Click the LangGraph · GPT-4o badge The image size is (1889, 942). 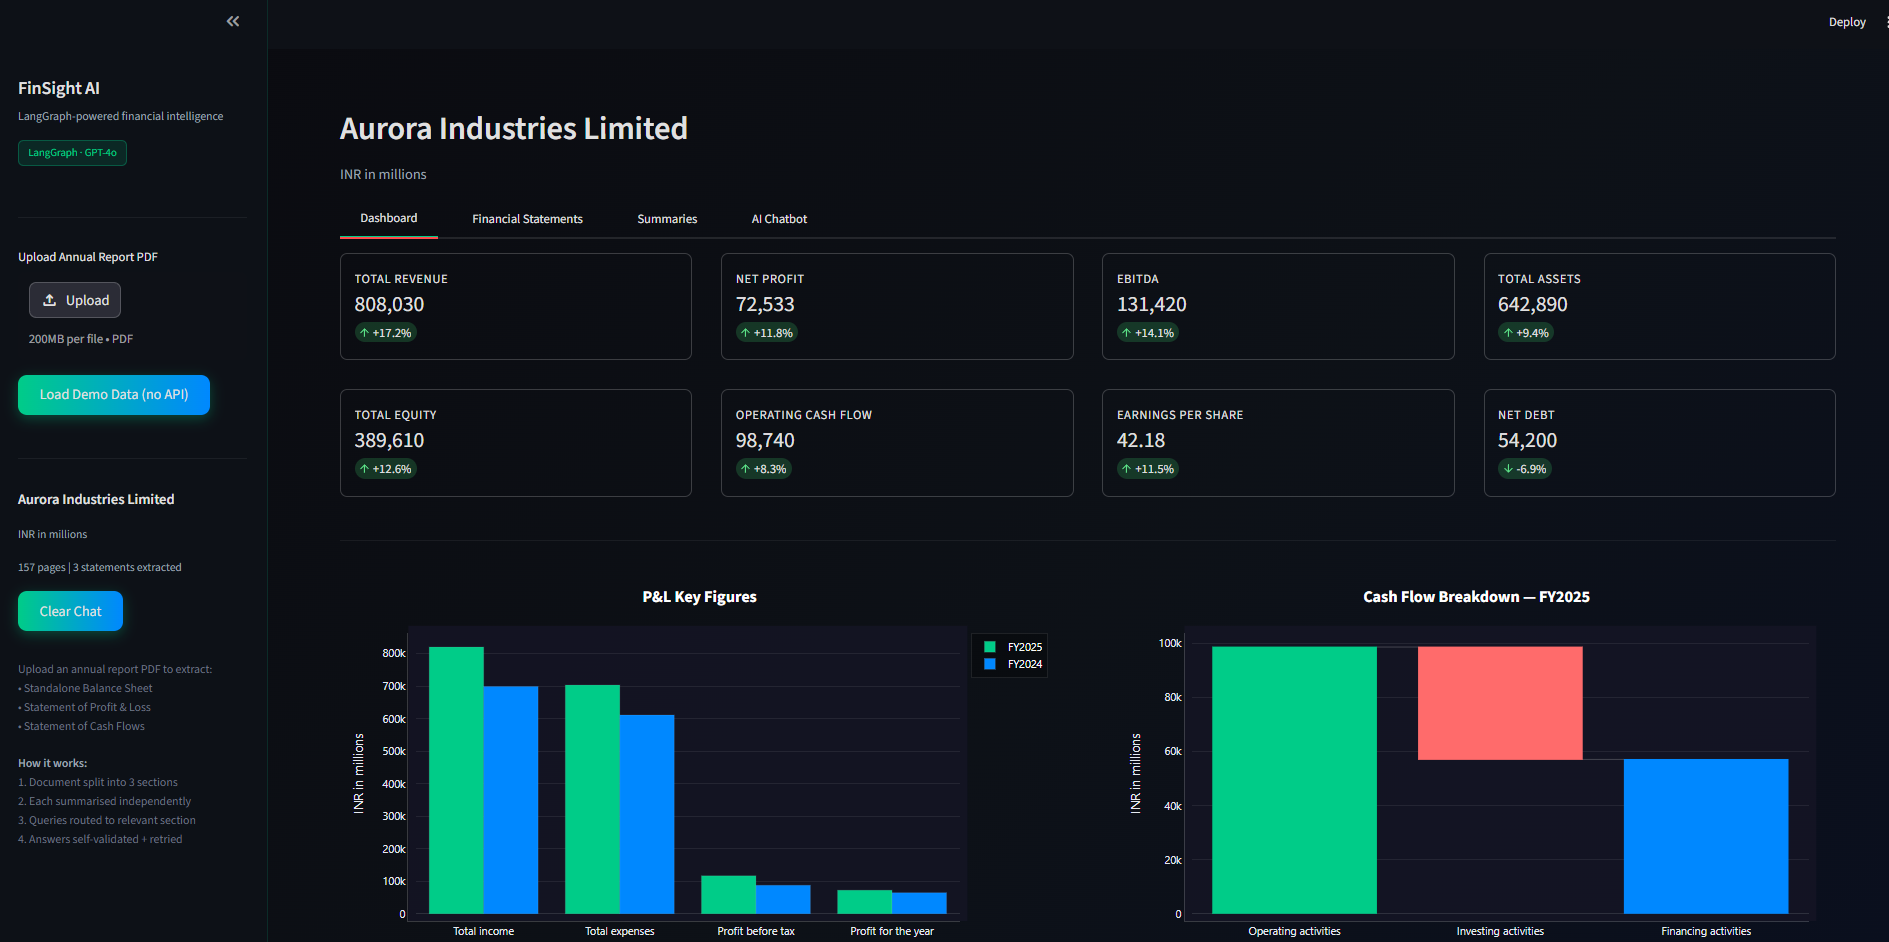pos(72,153)
